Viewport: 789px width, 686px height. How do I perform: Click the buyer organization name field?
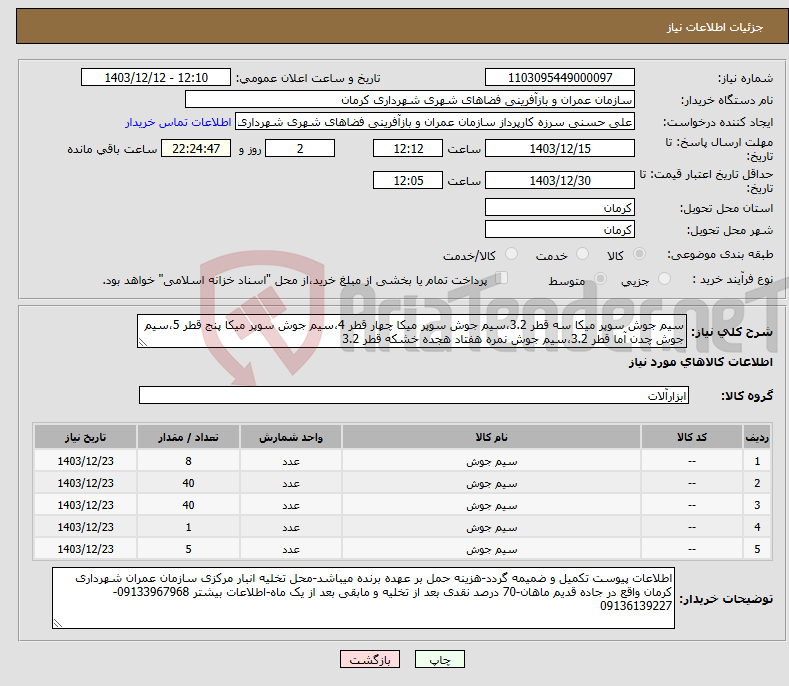pos(410,99)
